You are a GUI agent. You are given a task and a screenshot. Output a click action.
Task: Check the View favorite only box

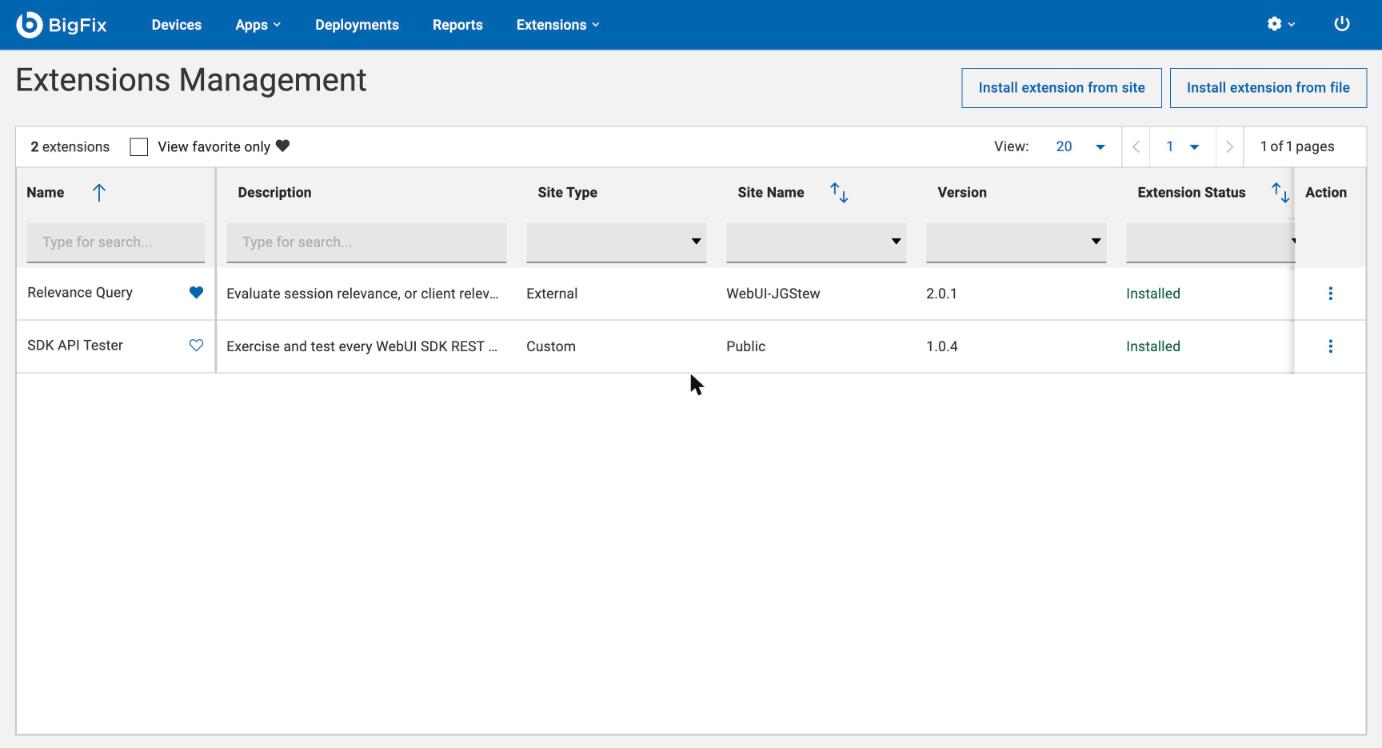(139, 147)
